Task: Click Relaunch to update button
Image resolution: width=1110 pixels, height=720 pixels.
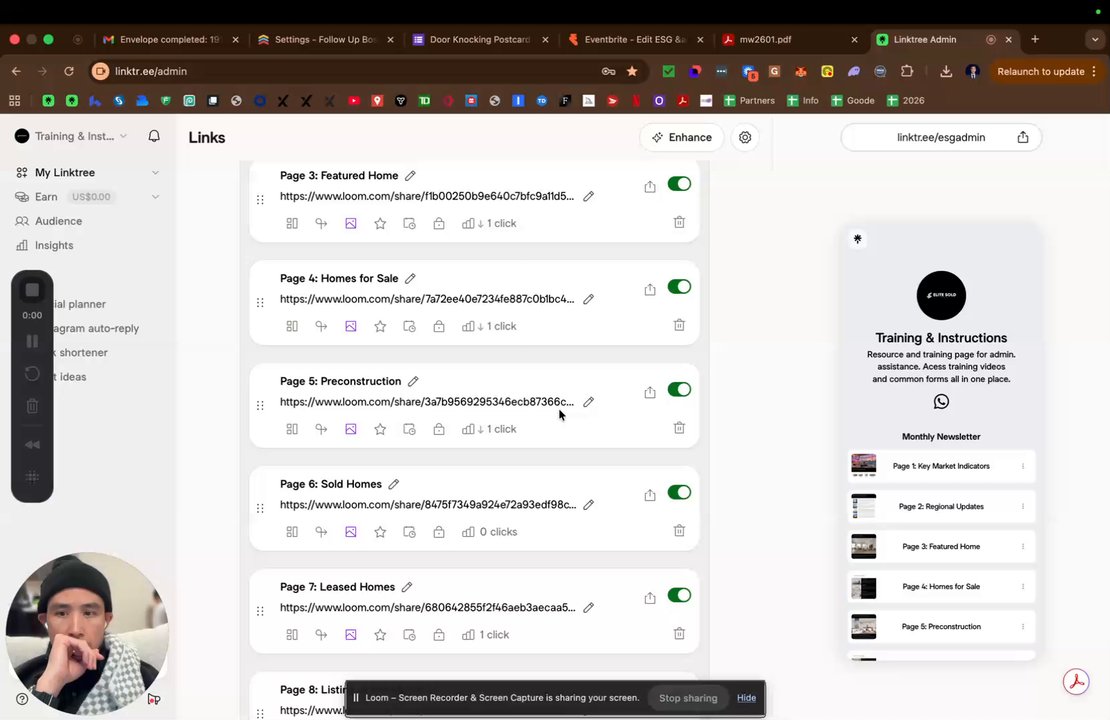Action: point(1047,72)
